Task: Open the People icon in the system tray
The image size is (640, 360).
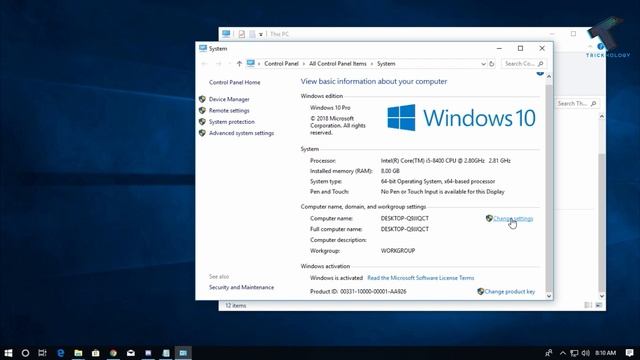Action: tap(549, 353)
